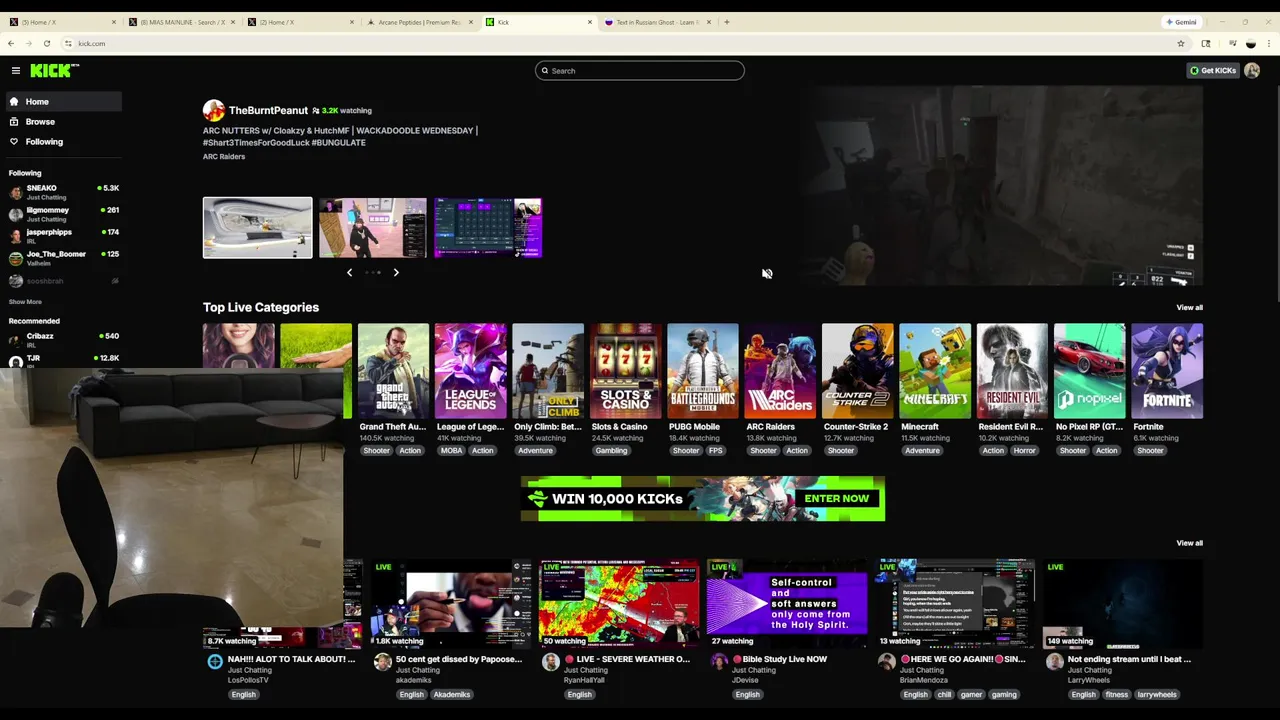Open PUBG Mobile category cover

[703, 370]
